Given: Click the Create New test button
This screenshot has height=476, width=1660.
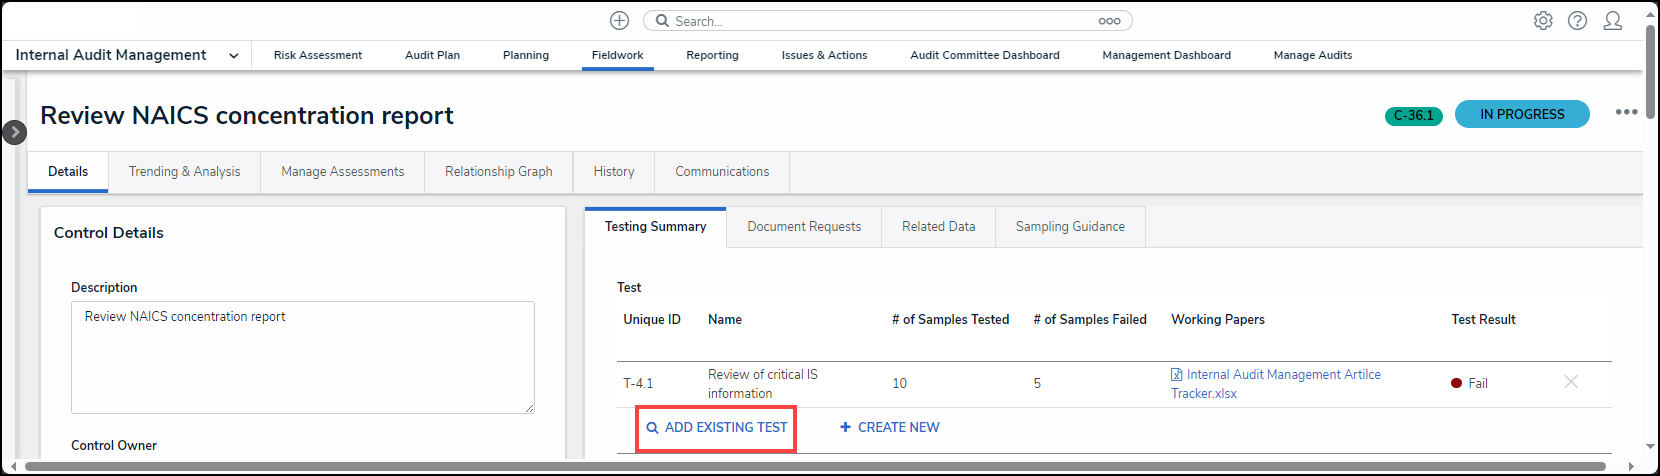Looking at the screenshot, I should 890,428.
